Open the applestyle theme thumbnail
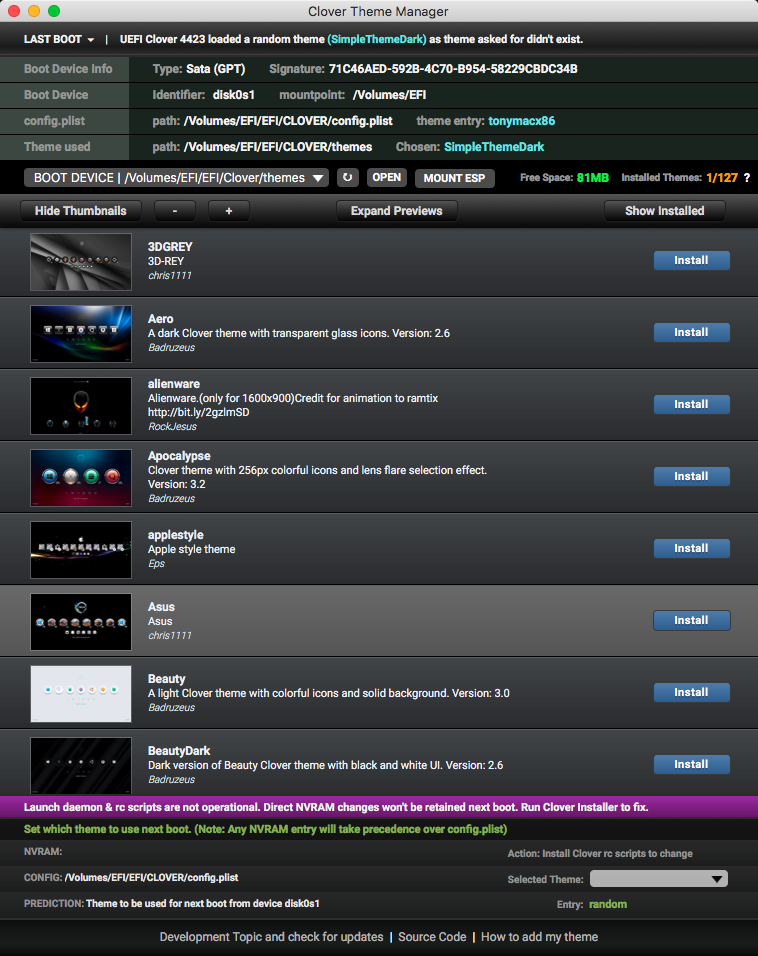This screenshot has height=956, width=758. click(81, 549)
